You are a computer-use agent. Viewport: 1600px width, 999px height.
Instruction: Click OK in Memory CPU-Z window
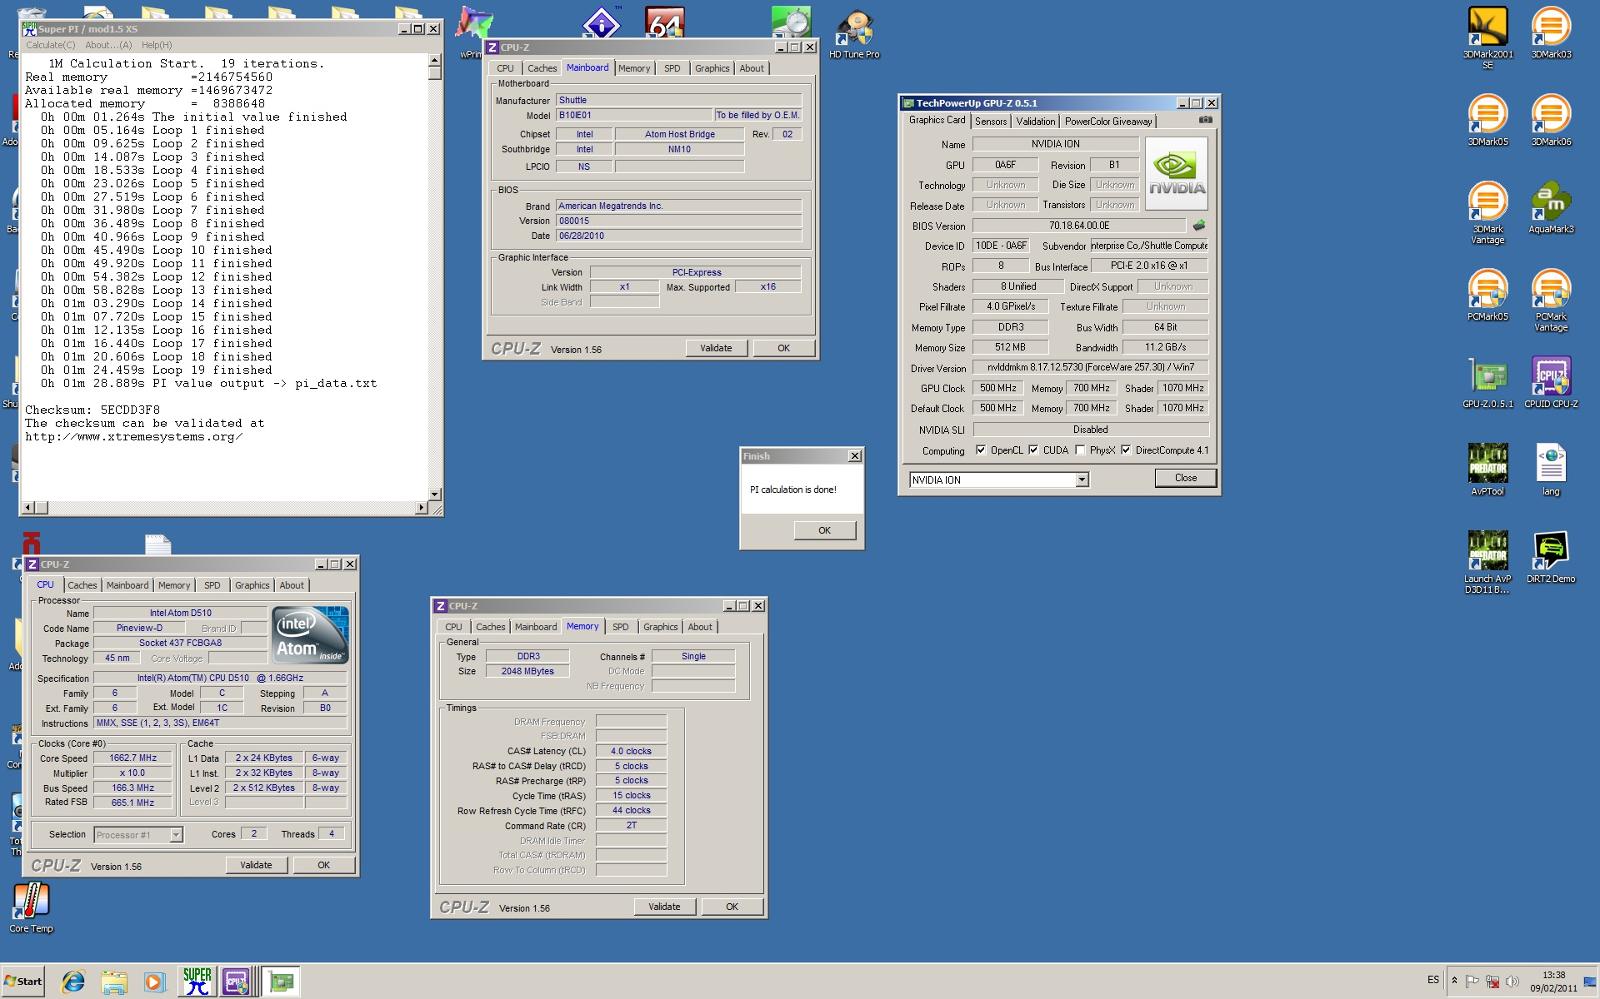pyautogui.click(x=732, y=906)
